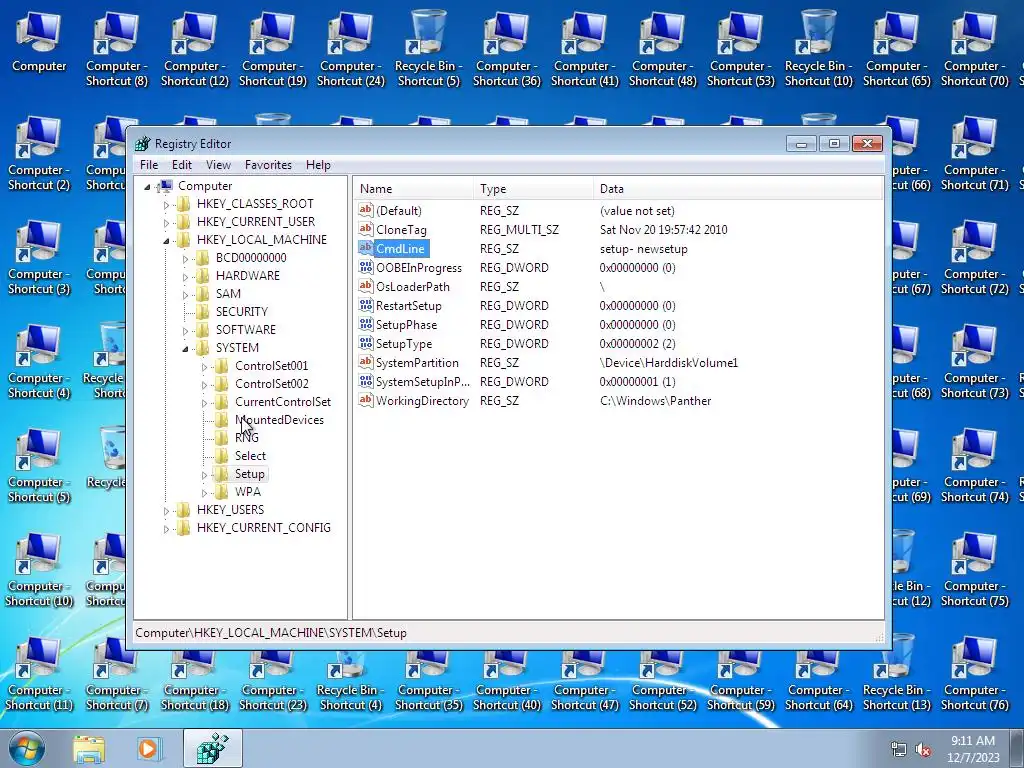Select the SECURITY key in tree
Screen dimensions: 1024x768
(x=242, y=312)
